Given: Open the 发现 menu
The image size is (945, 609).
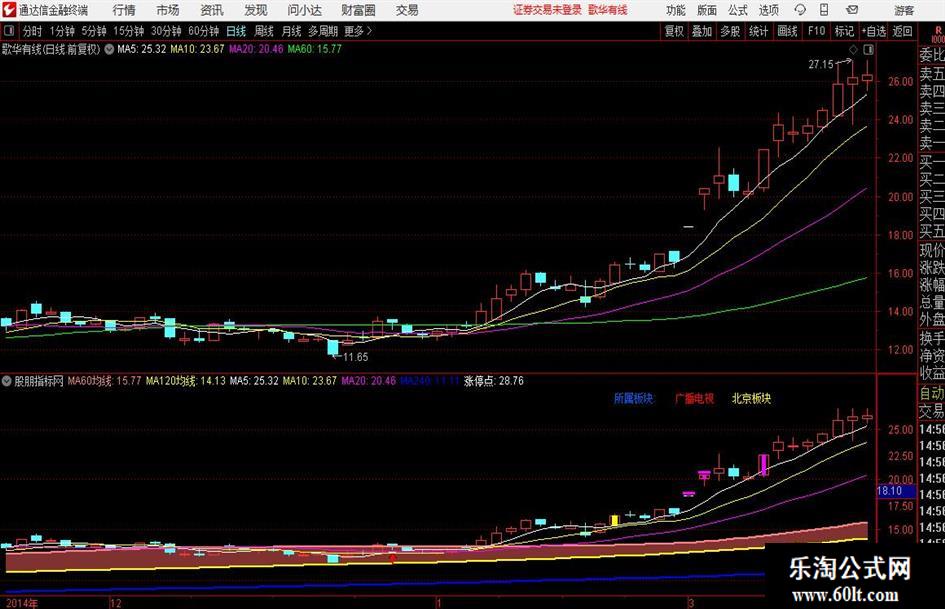Looking at the screenshot, I should 256,10.
